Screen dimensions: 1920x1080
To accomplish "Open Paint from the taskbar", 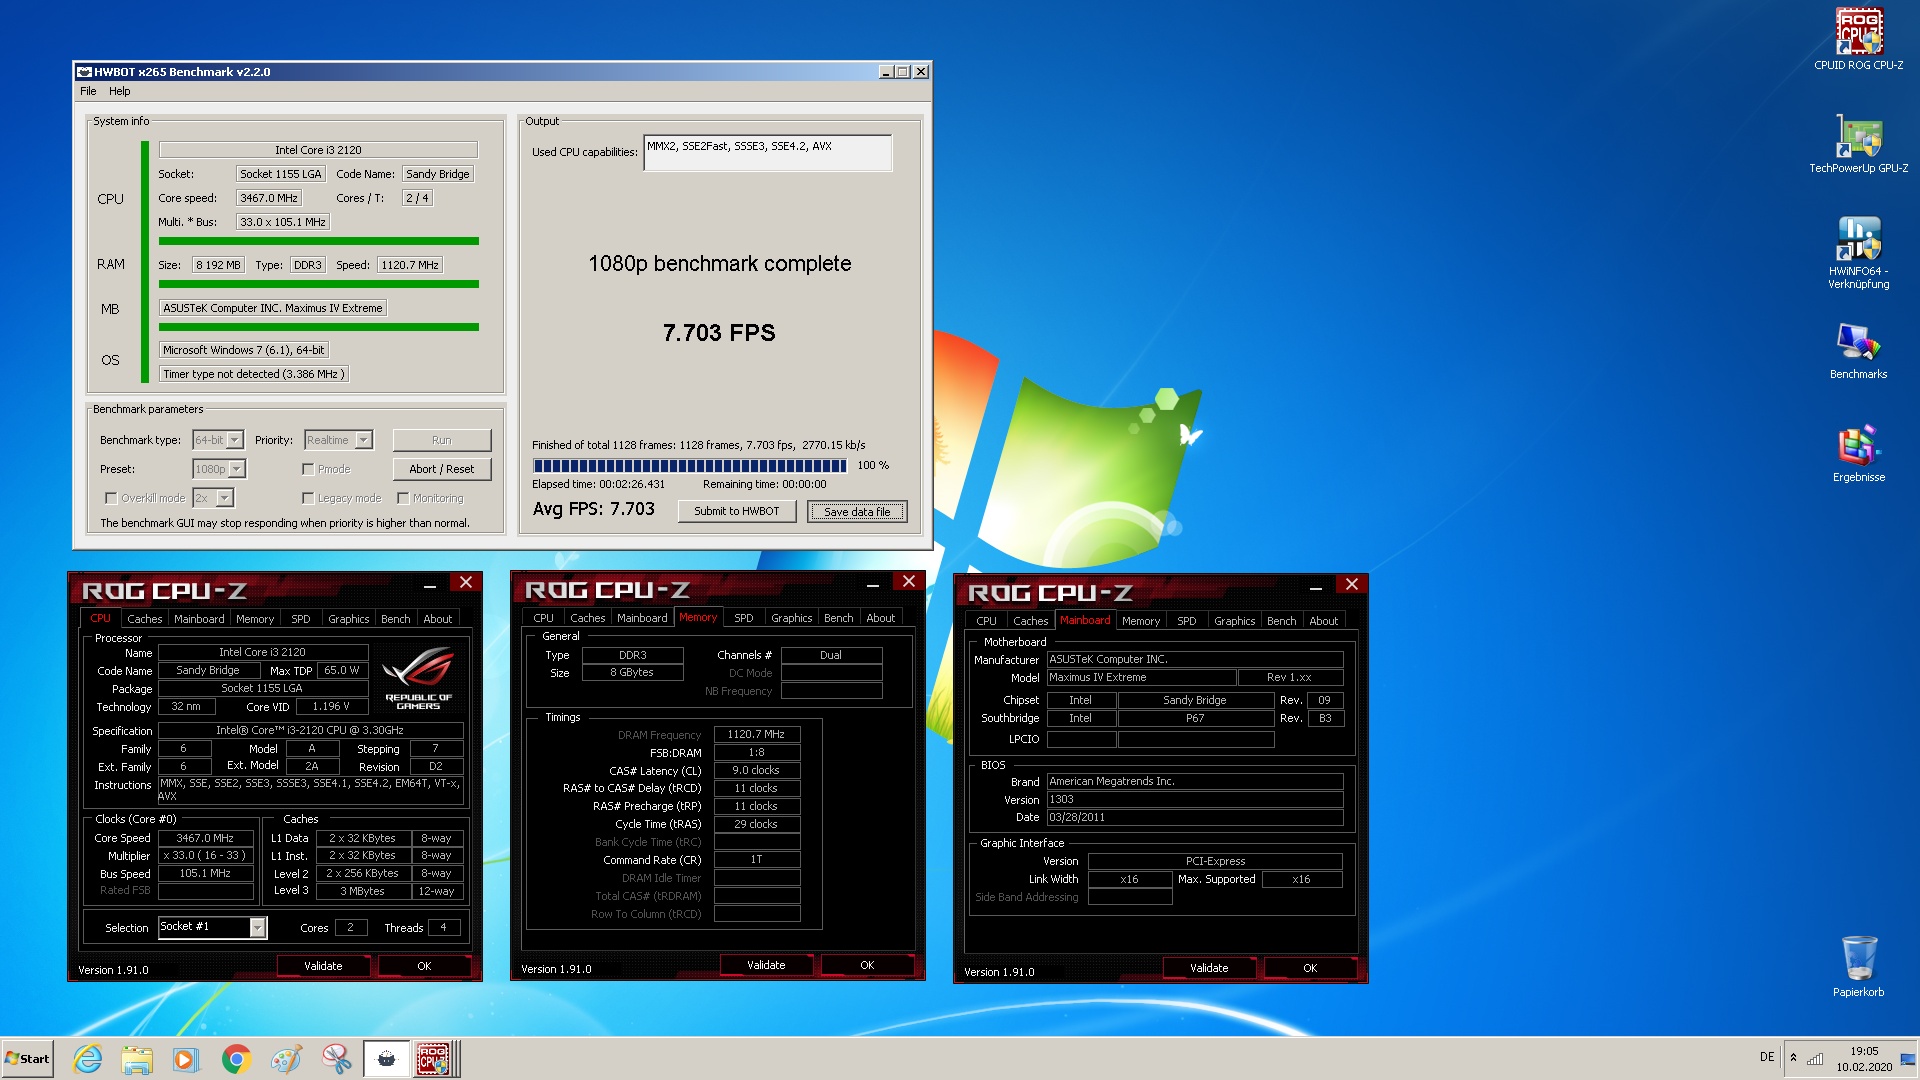I will point(286,1059).
